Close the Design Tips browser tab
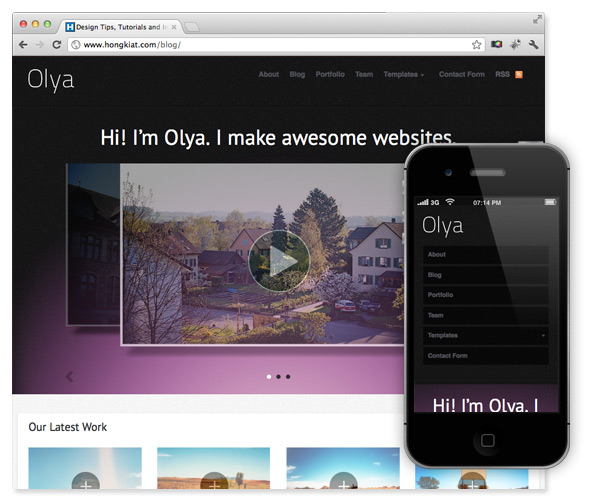Image resolution: width=600 pixels, height=500 pixels. pos(174,27)
